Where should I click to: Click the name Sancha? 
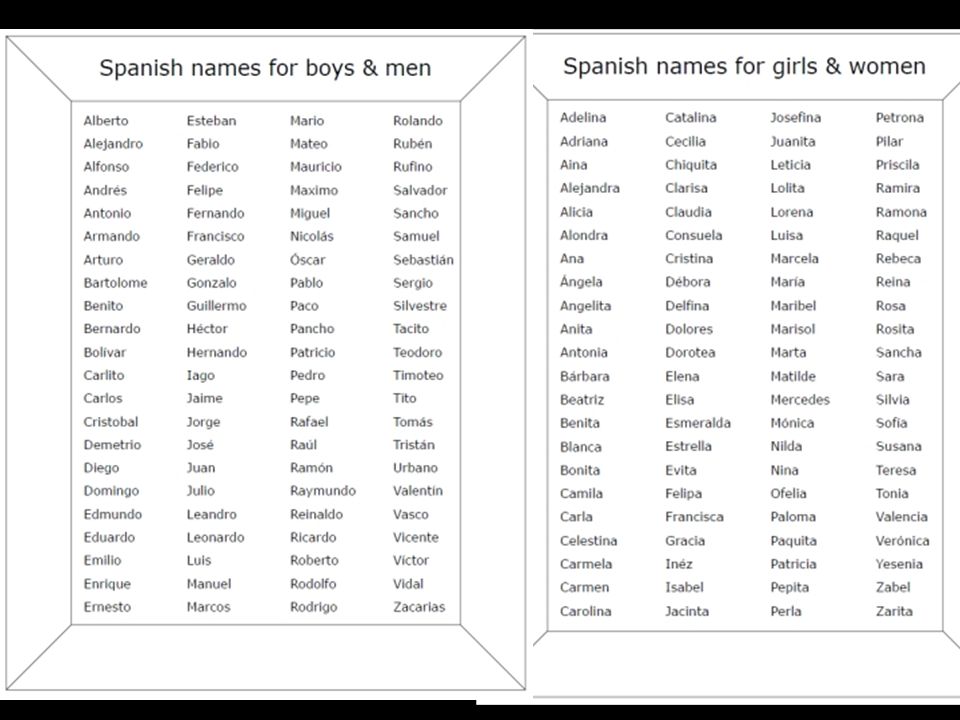tap(899, 353)
